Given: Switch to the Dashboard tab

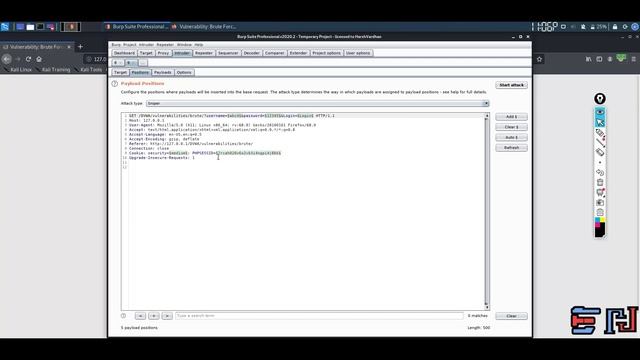Looking at the screenshot, I should (124, 53).
